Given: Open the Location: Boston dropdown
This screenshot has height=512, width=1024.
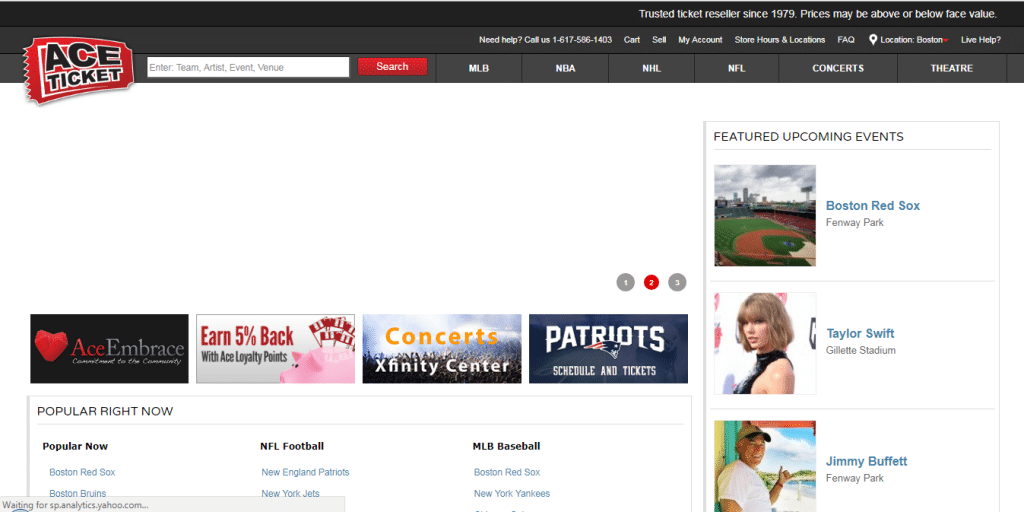Looking at the screenshot, I should coord(914,40).
